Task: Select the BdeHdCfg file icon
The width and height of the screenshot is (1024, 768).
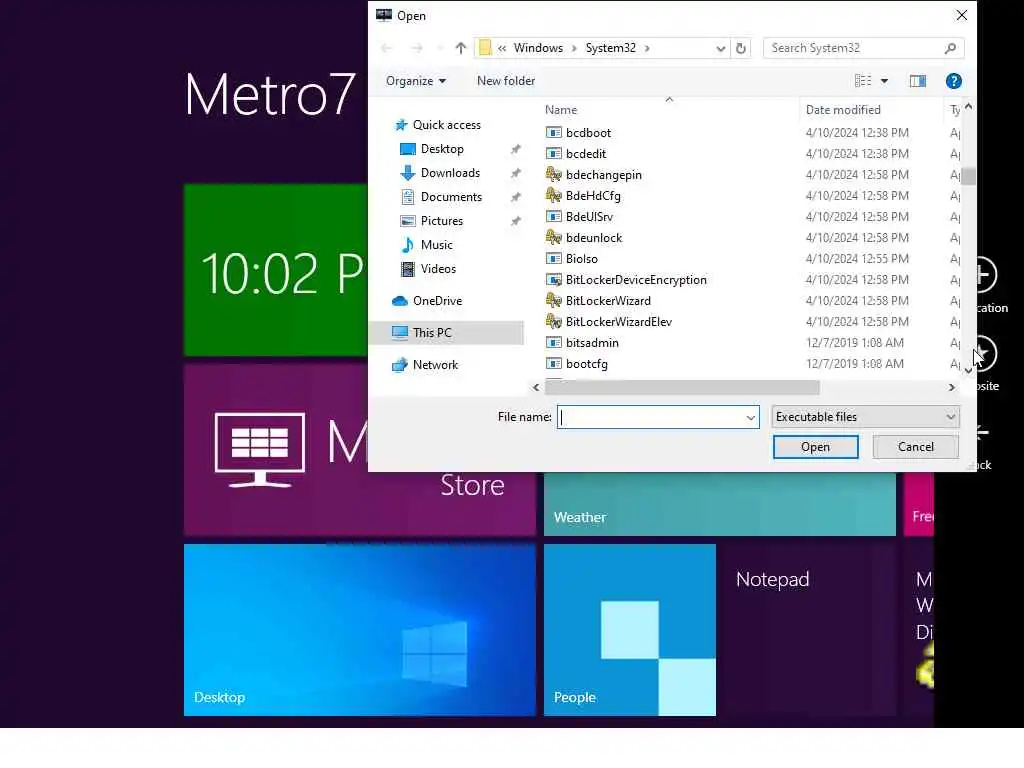Action: coord(553,195)
